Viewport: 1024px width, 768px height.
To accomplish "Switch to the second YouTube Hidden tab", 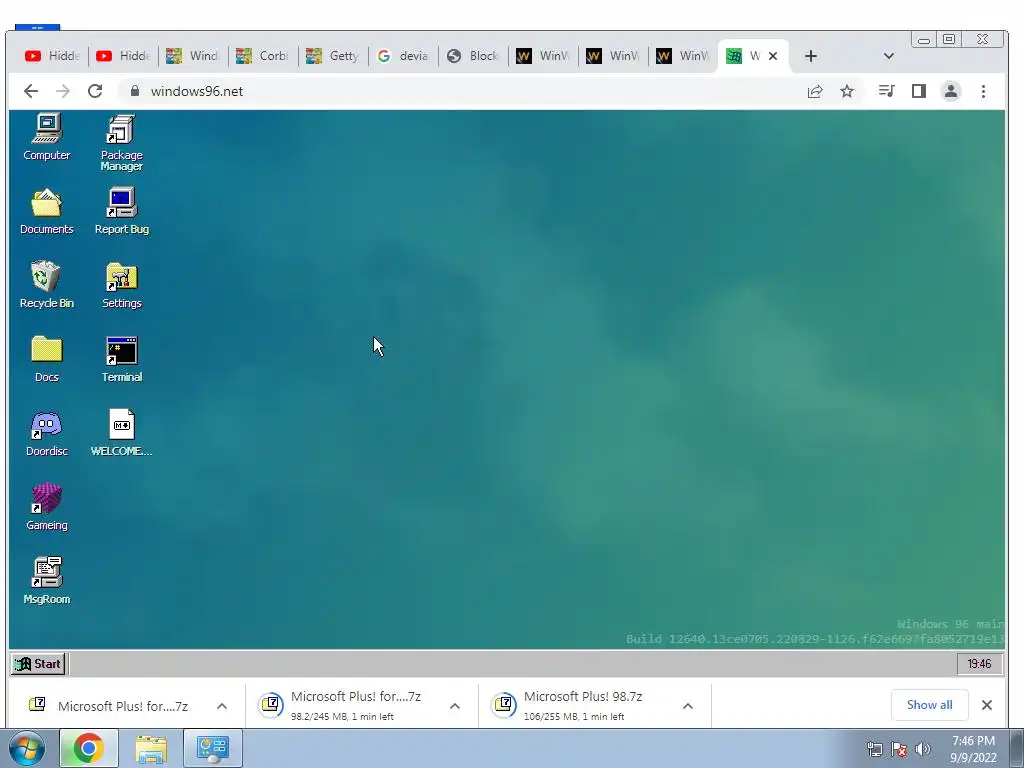I will (x=123, y=56).
